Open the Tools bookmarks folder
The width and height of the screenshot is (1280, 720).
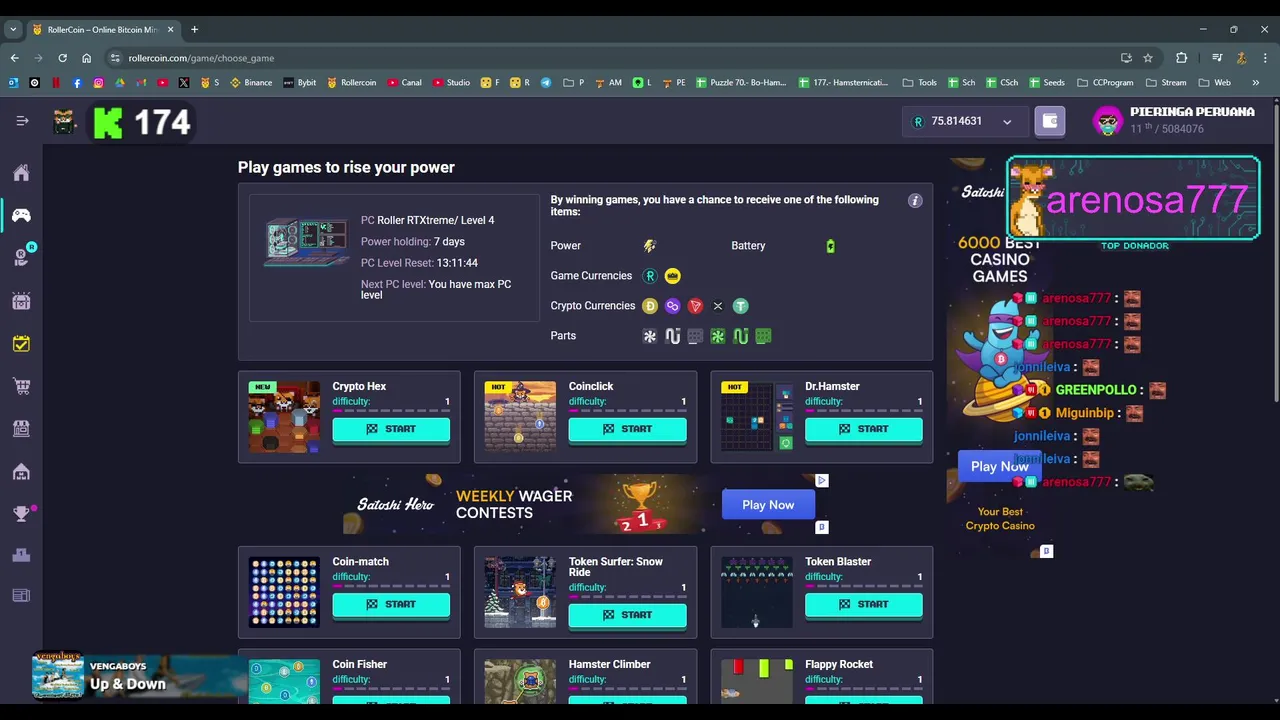[x=920, y=82]
